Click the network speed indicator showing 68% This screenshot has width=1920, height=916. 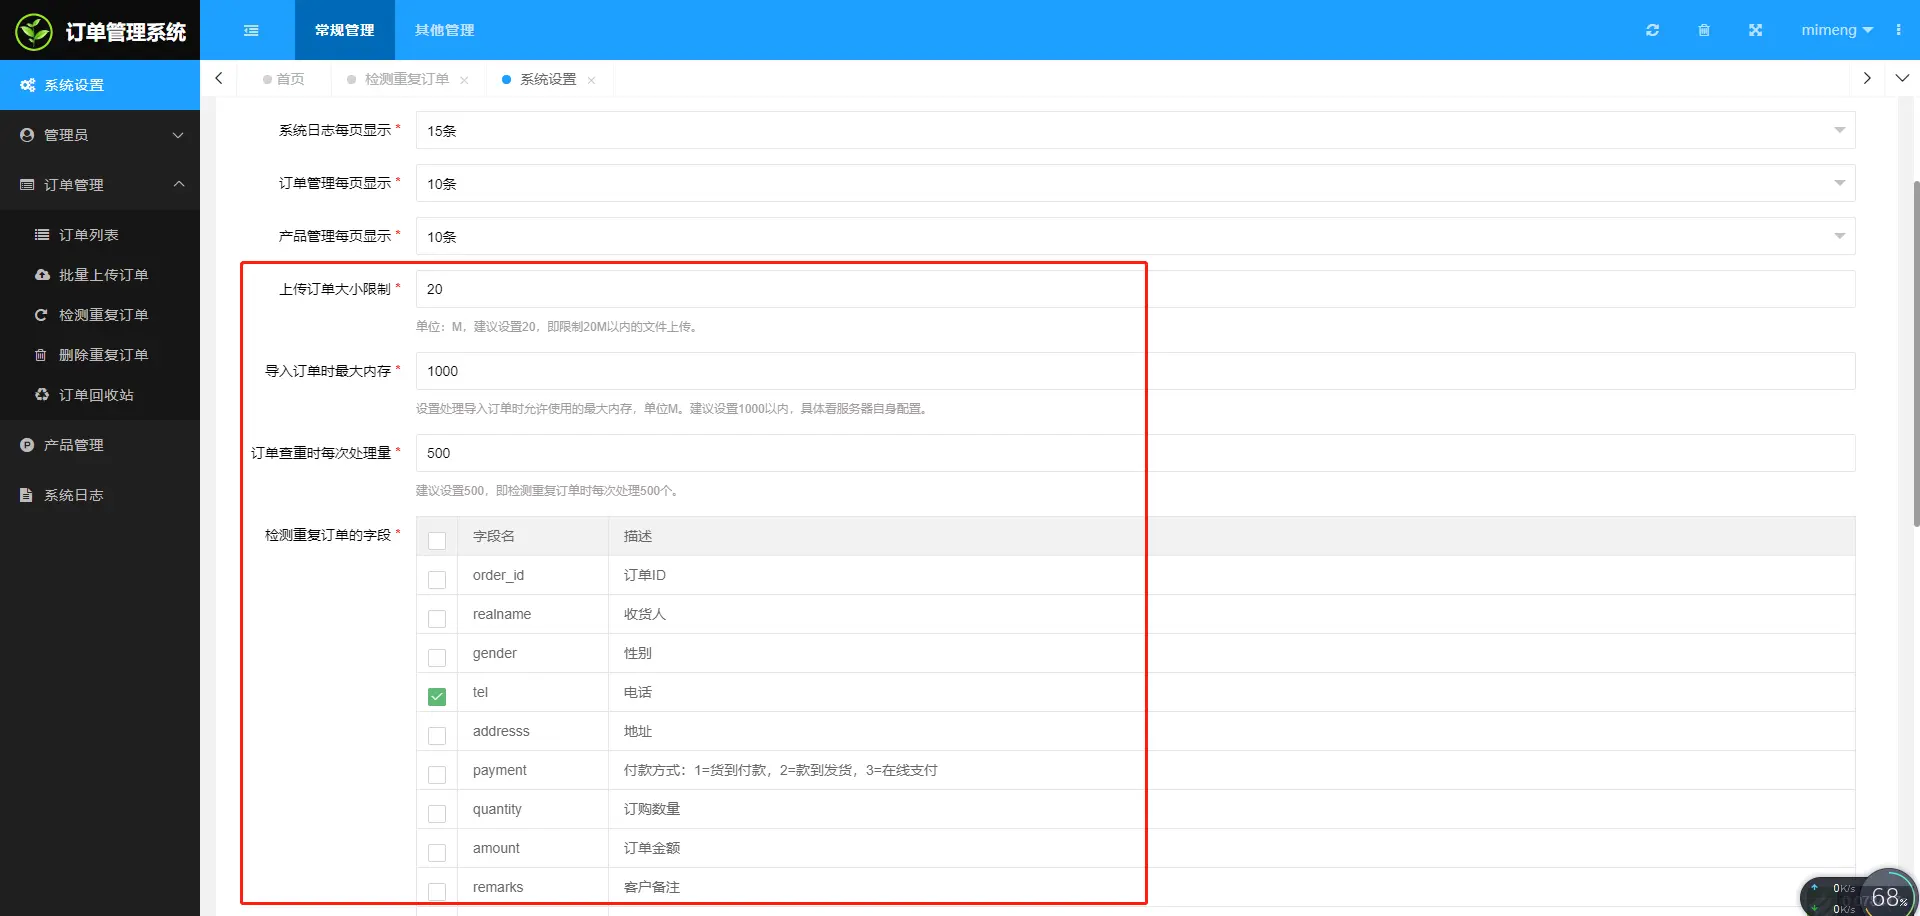1888,895
